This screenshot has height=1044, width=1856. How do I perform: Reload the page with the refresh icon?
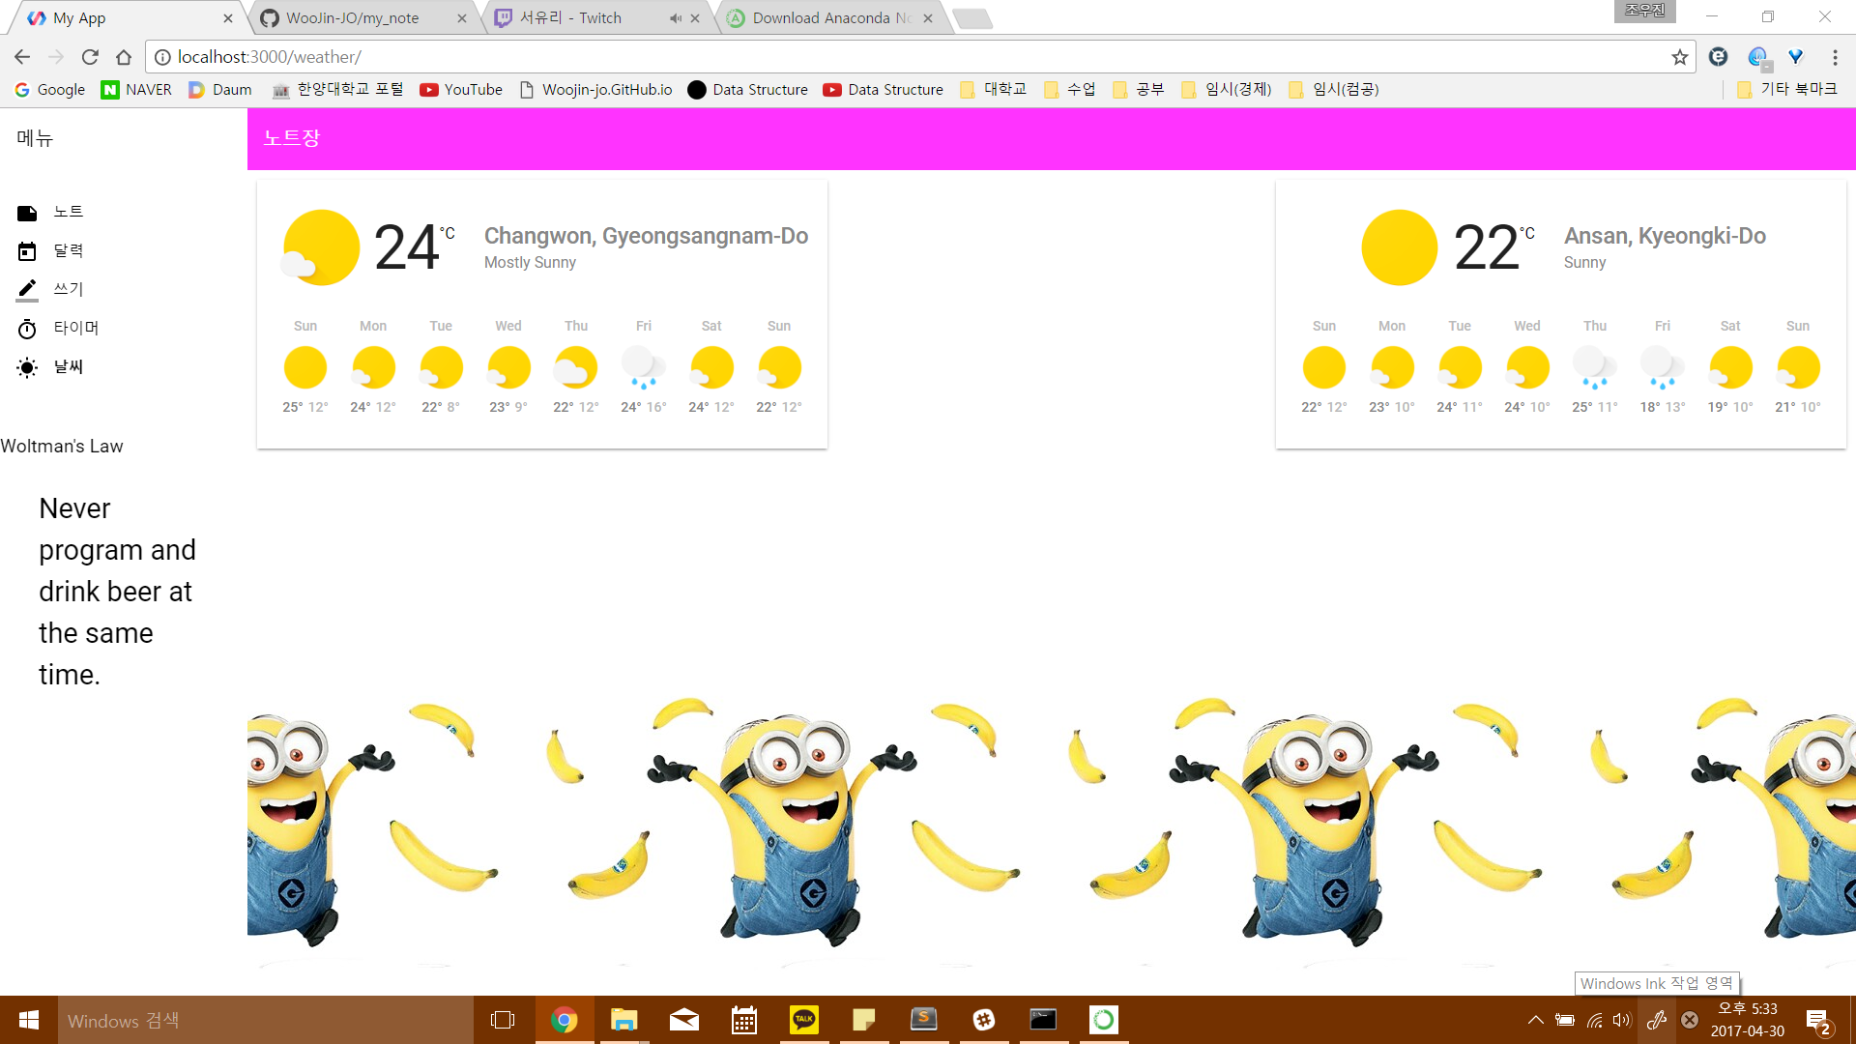90,57
